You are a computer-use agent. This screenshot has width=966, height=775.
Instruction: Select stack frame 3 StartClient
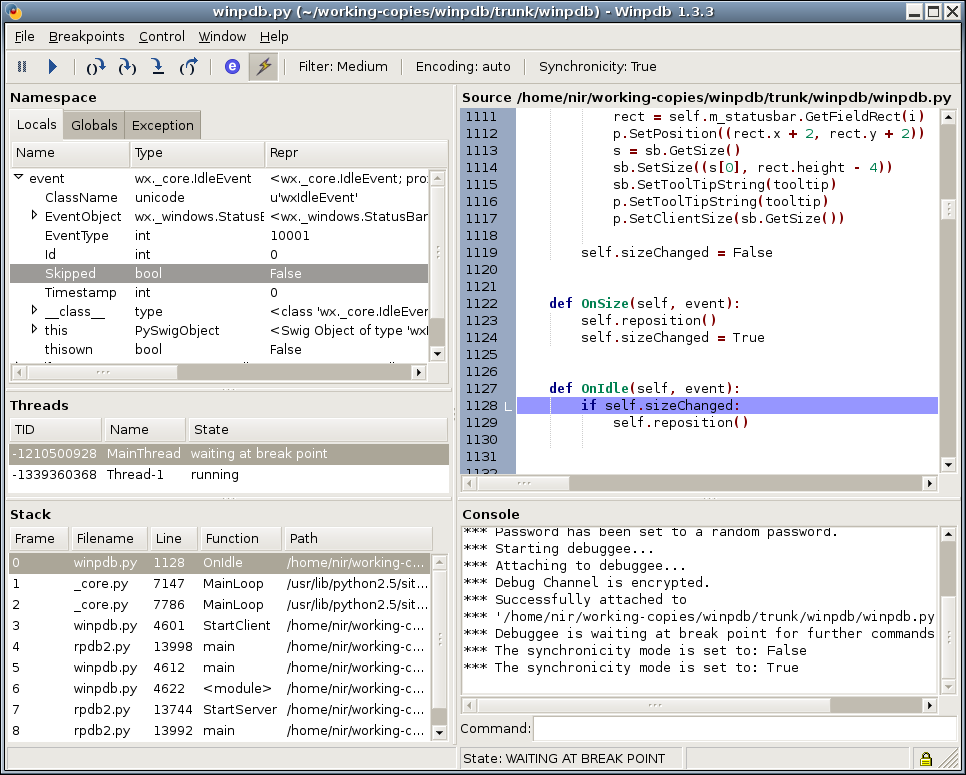(x=219, y=626)
